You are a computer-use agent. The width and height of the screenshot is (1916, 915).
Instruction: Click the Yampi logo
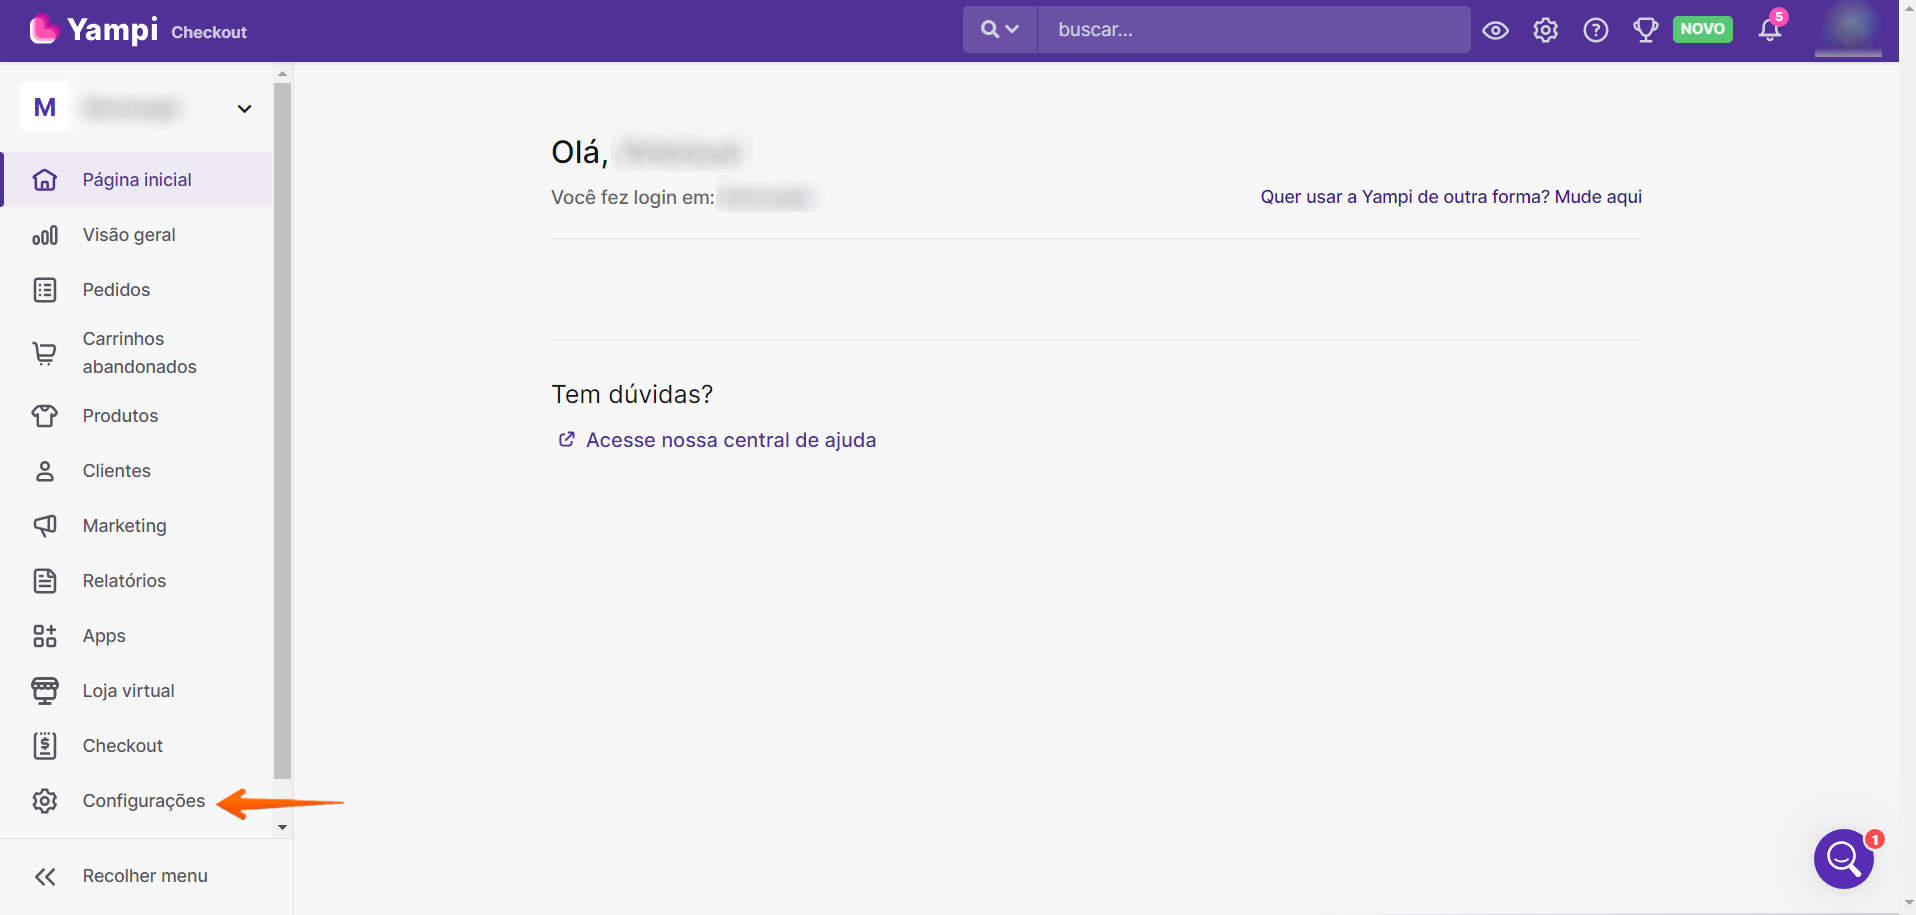click(95, 30)
